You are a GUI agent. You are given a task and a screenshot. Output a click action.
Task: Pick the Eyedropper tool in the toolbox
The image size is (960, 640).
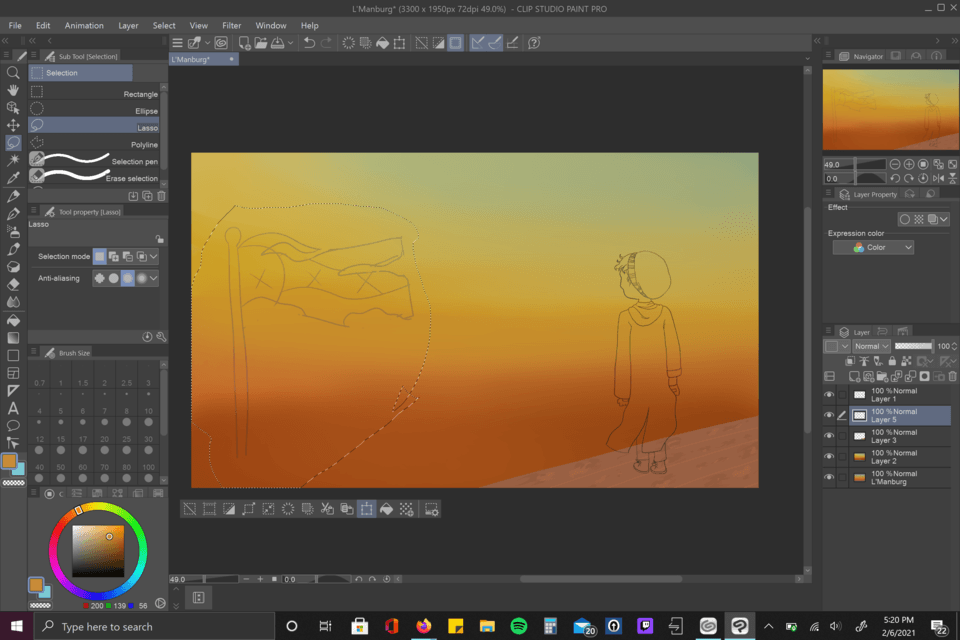point(13,177)
